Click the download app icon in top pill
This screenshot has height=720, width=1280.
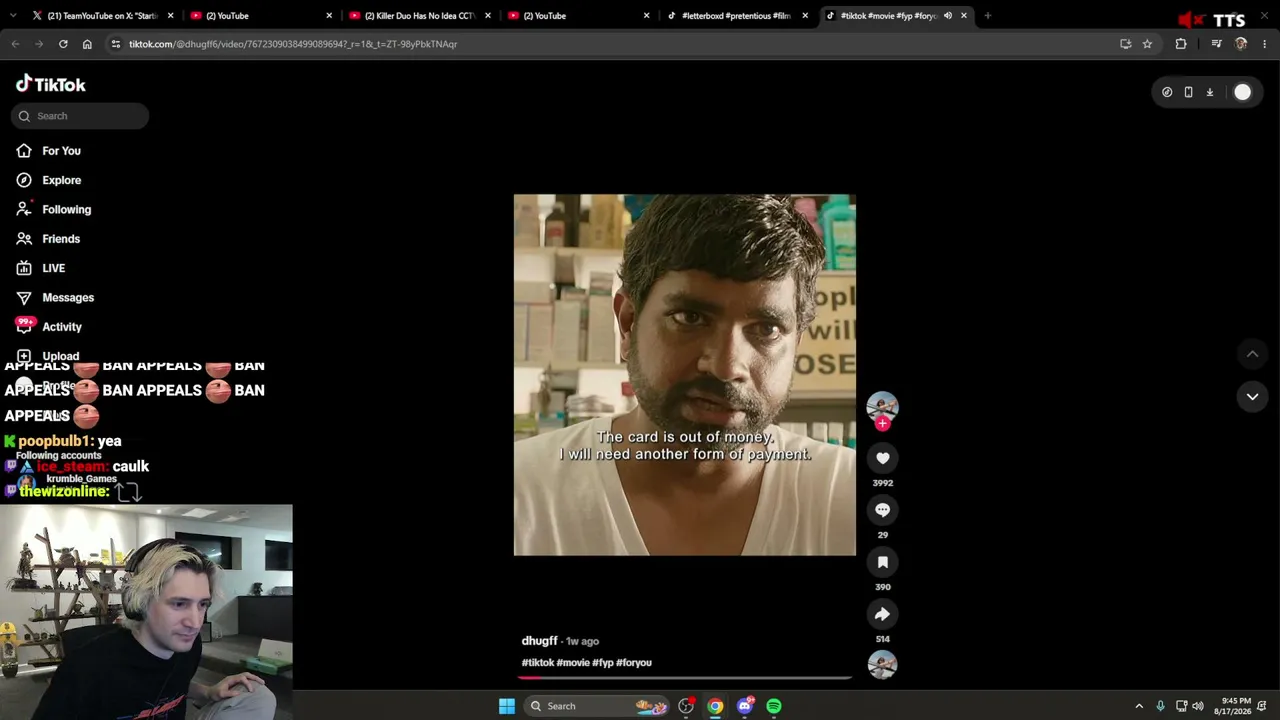coord(1209,92)
